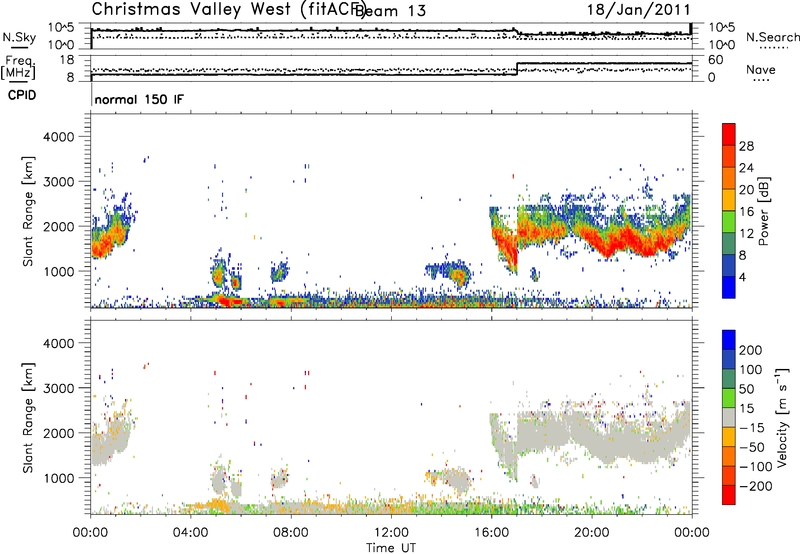Screen dimensions: 800x554
Task: Click the title 'Christmas Valley West (fitACF)'
Action: (228, 10)
